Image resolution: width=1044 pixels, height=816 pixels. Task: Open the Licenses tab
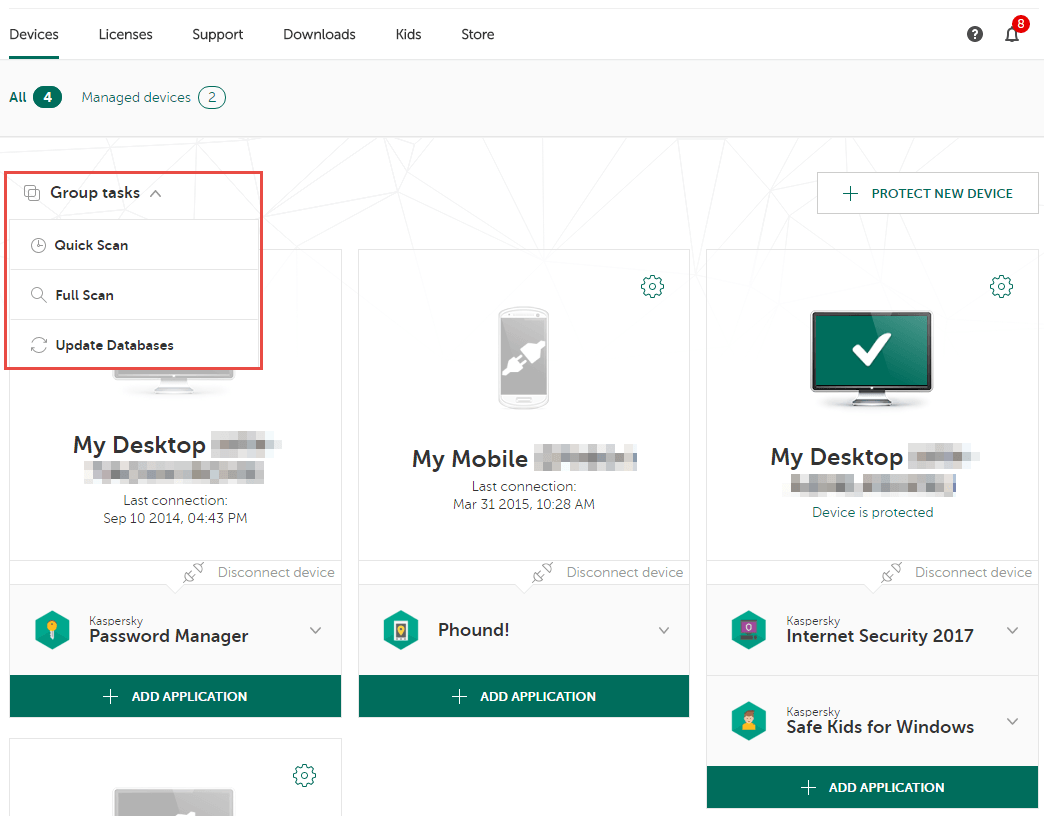point(125,34)
